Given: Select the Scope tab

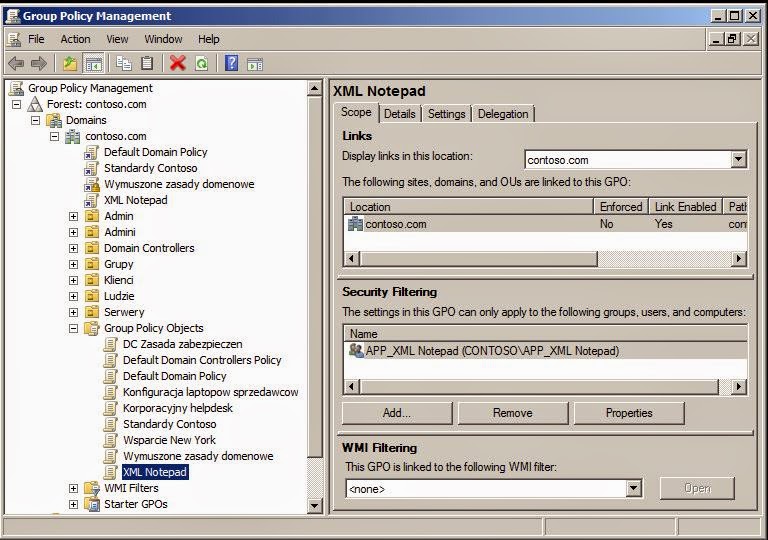Looking at the screenshot, I should 356,112.
